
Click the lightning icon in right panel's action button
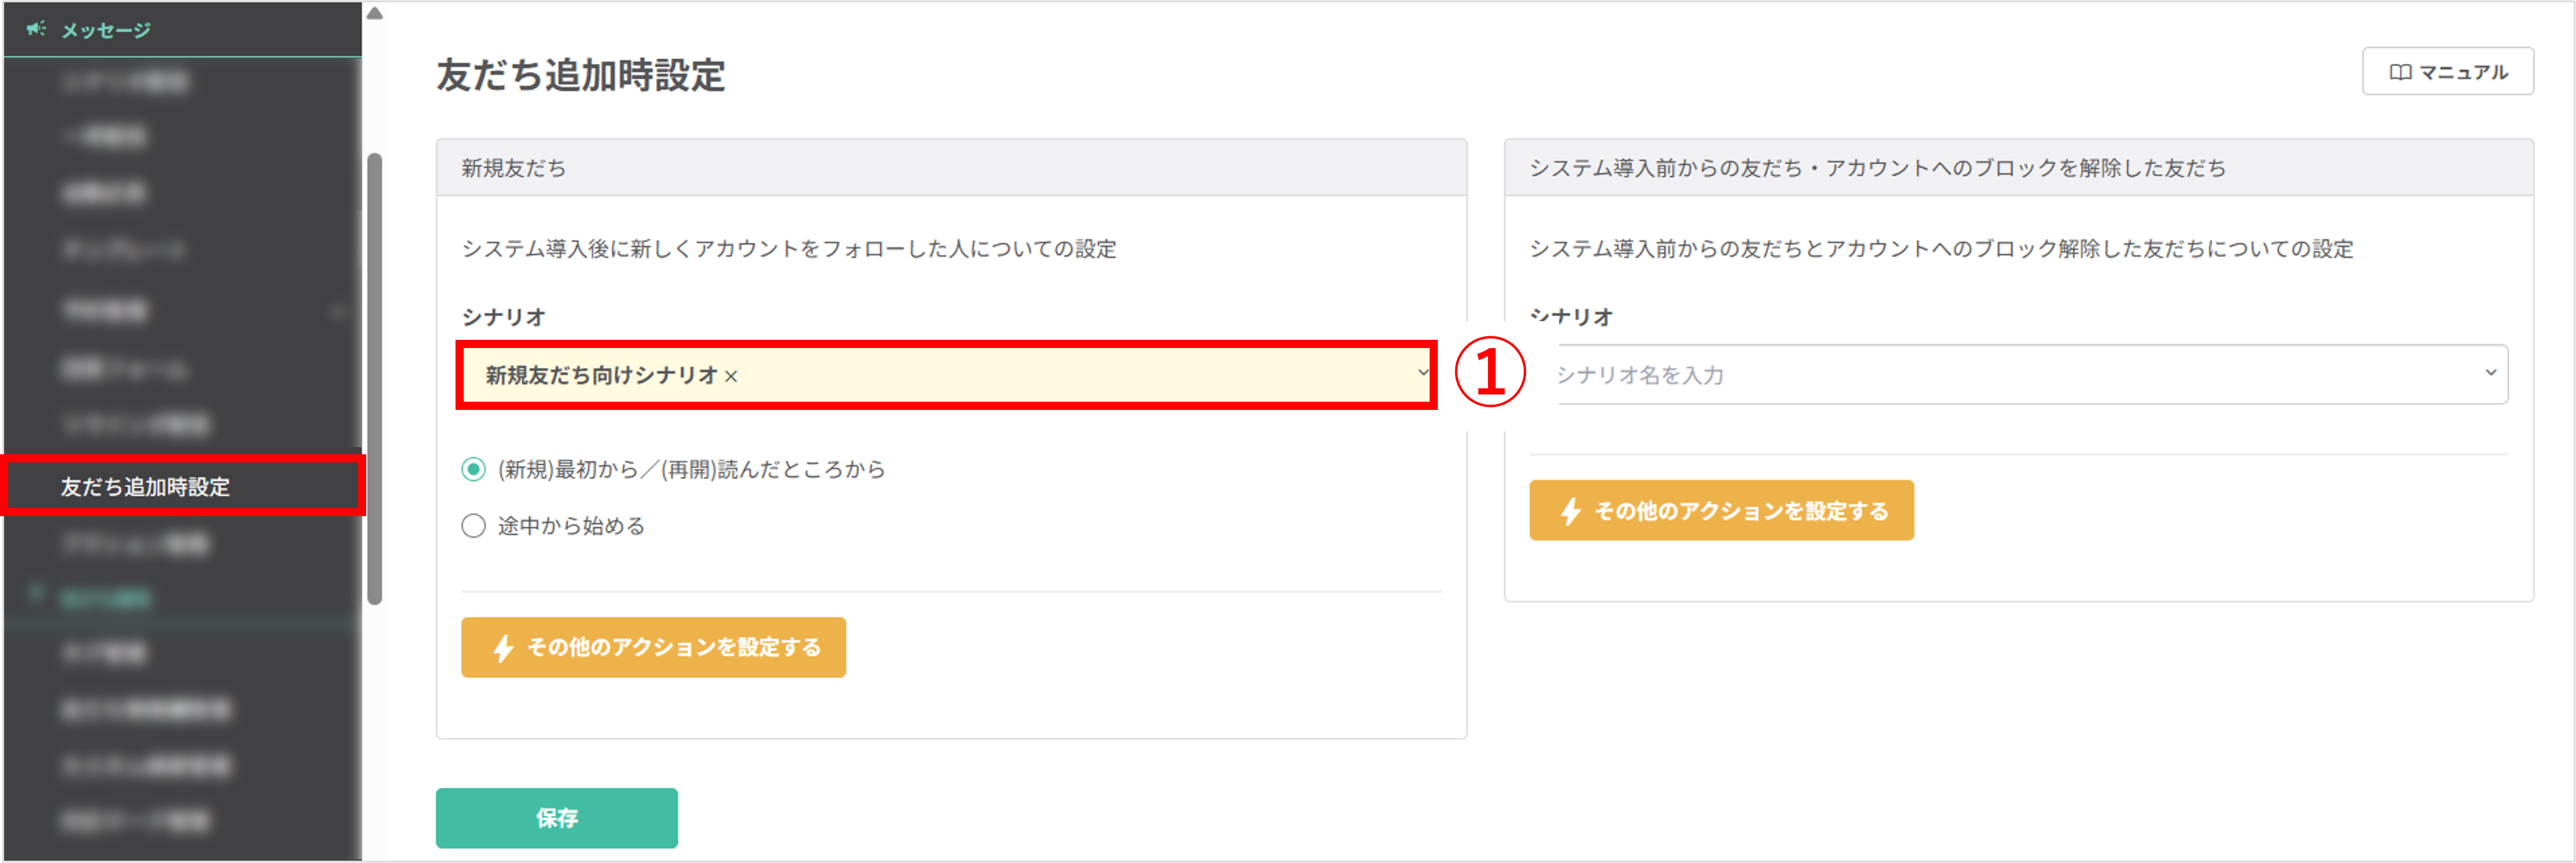click(1571, 511)
